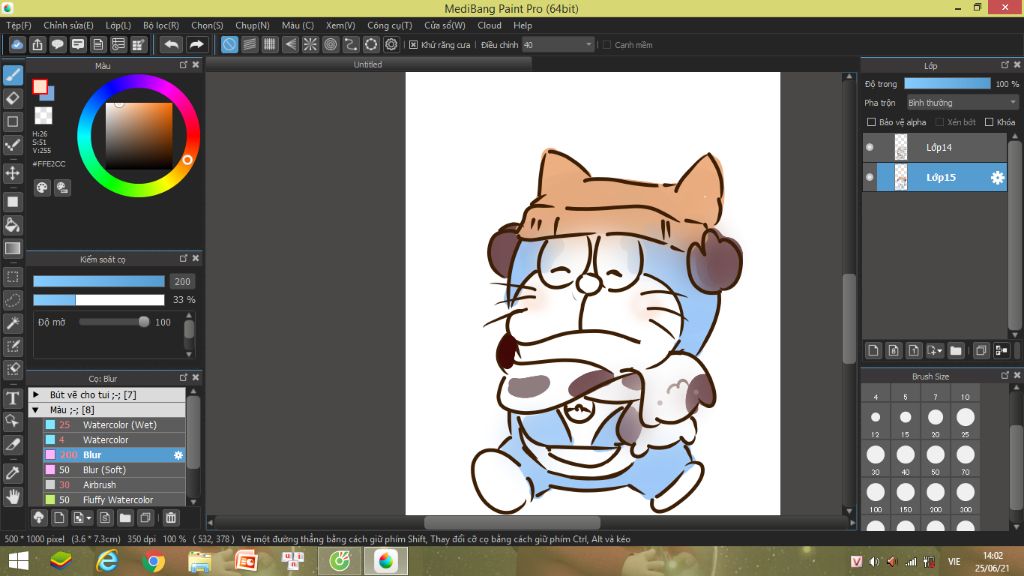
Task: Open the Lớp(L) menu
Action: [x=118, y=25]
